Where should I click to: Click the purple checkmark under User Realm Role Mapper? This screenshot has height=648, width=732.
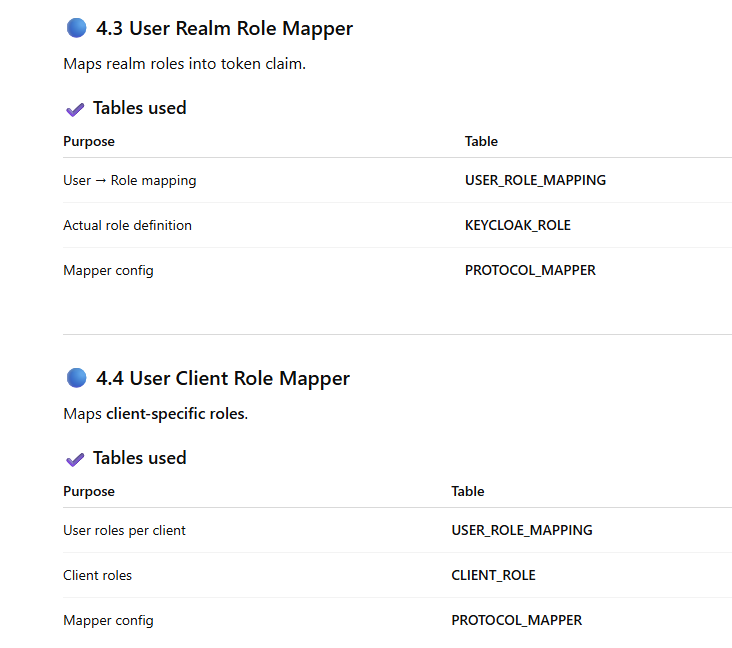tap(74, 109)
